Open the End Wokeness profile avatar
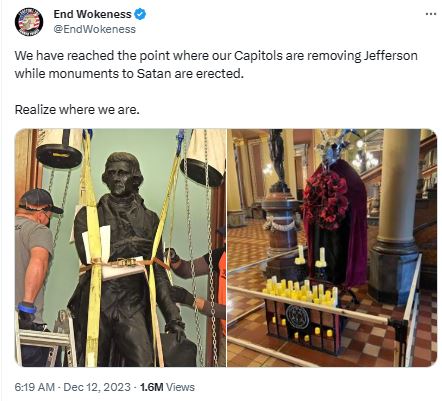The height and width of the screenshot is (401, 442). click(29, 22)
